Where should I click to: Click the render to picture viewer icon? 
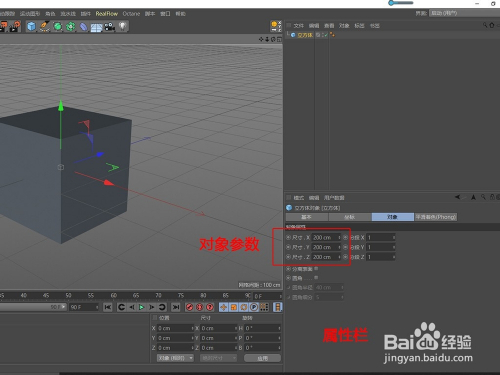(x=4, y=27)
